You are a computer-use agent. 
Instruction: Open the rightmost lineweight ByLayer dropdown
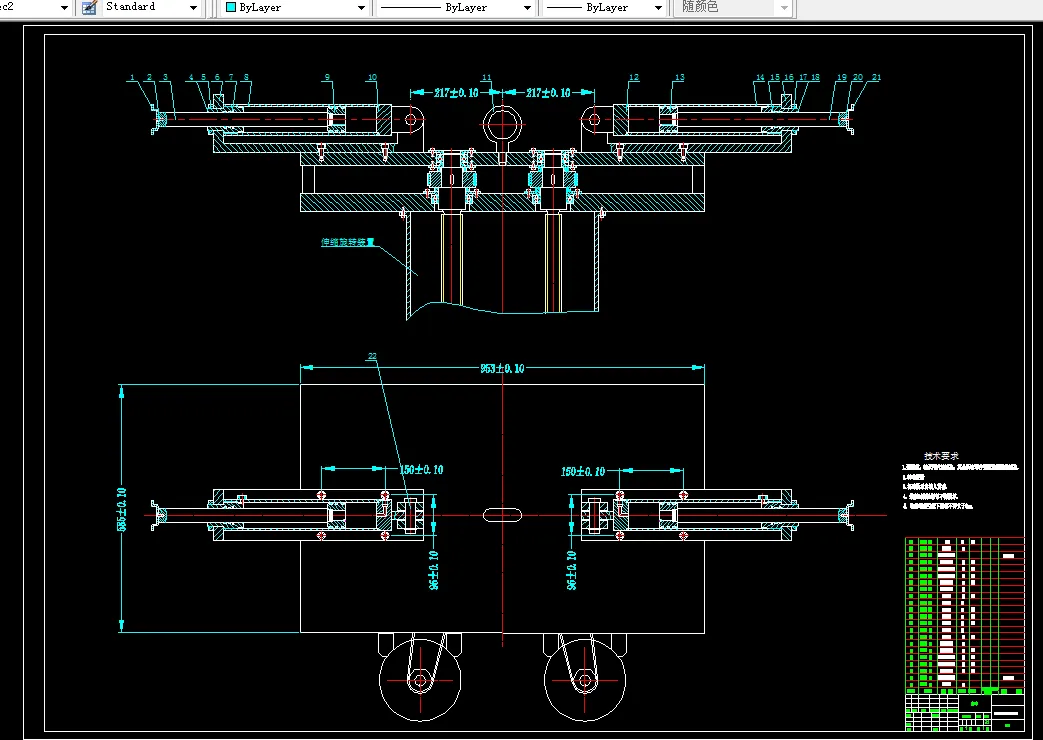point(657,7)
